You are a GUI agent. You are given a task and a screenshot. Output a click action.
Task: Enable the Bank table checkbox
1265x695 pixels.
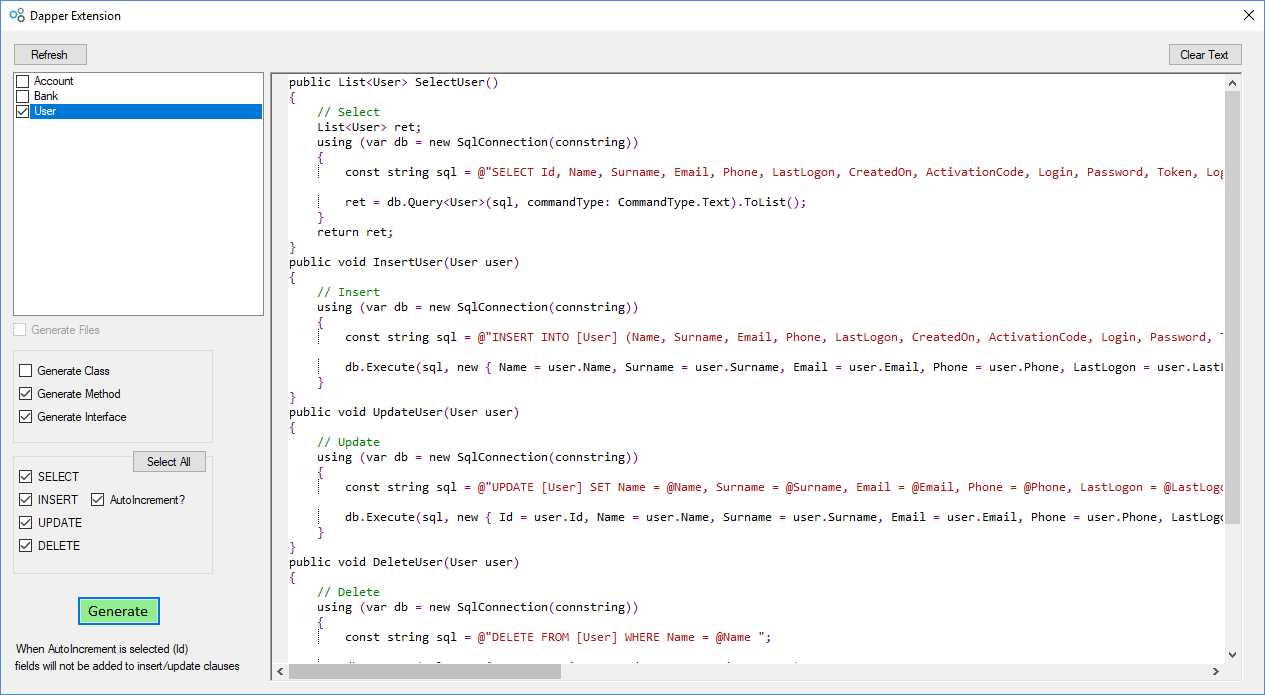point(22,96)
